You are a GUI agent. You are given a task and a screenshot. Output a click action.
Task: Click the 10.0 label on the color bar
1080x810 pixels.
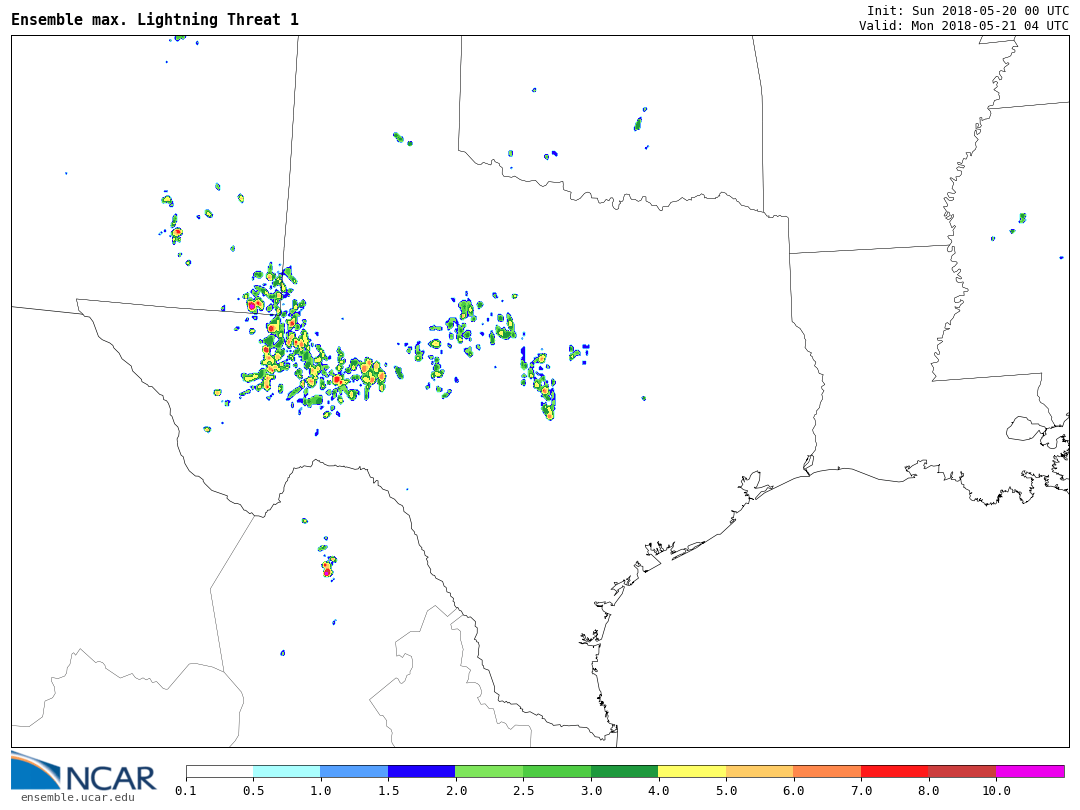click(x=996, y=791)
